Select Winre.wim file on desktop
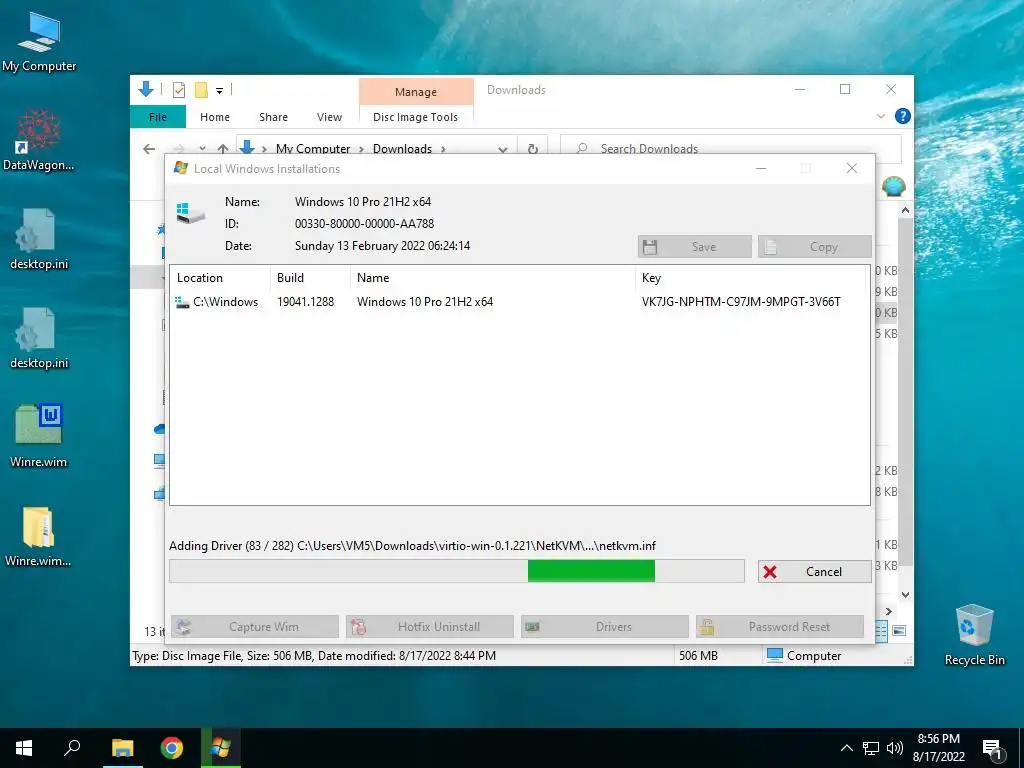This screenshot has height=768, width=1024. coord(39,436)
